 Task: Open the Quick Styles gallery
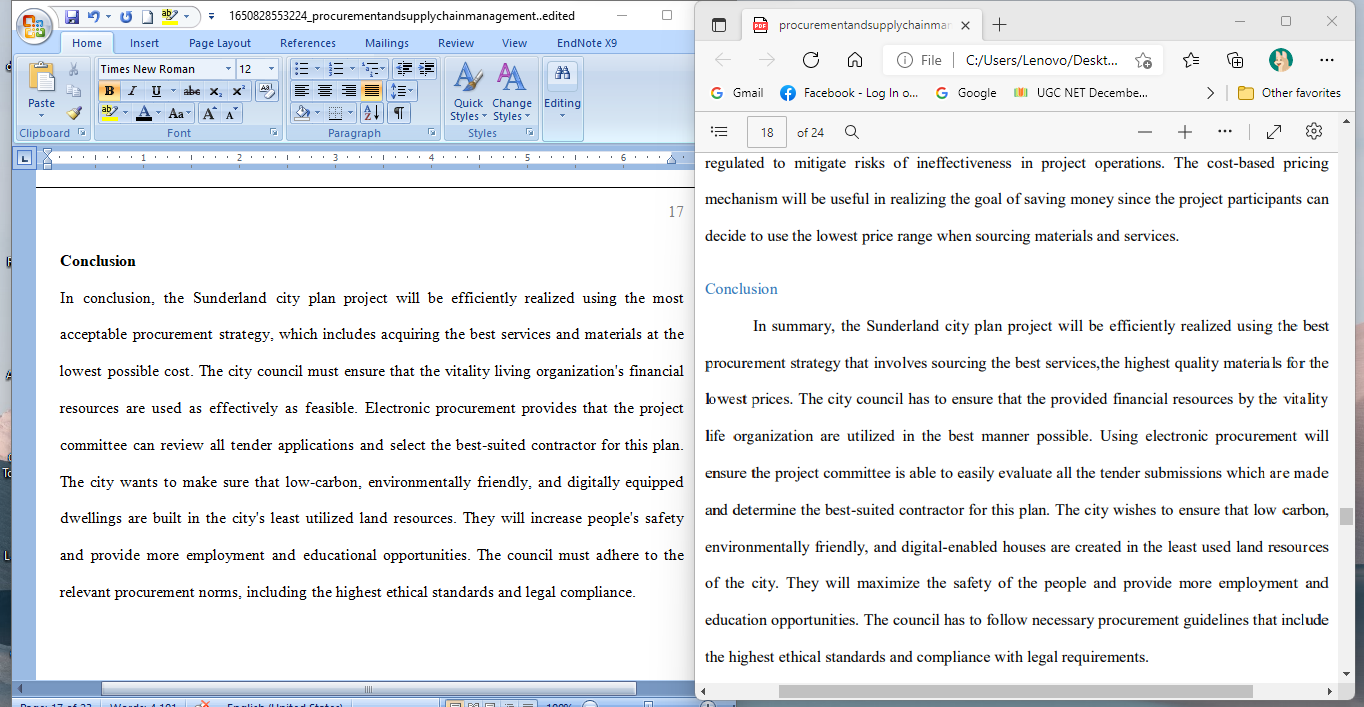467,91
